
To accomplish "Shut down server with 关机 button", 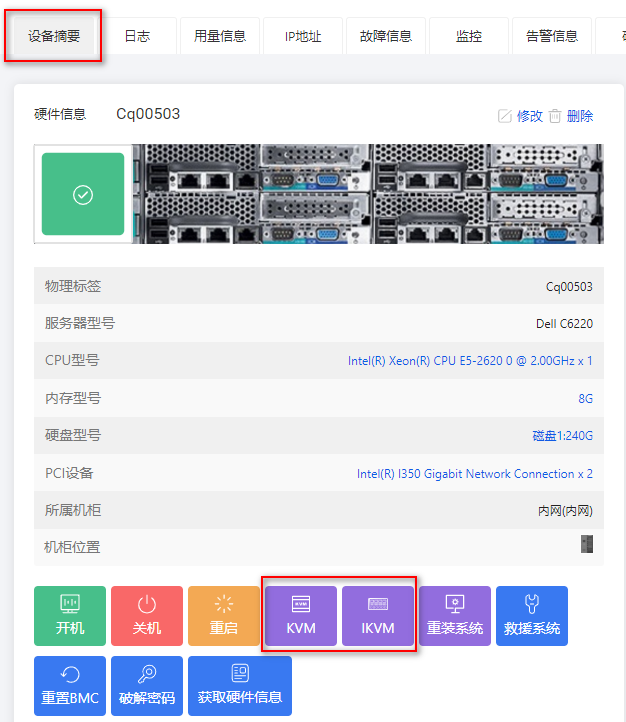I will click(147, 616).
